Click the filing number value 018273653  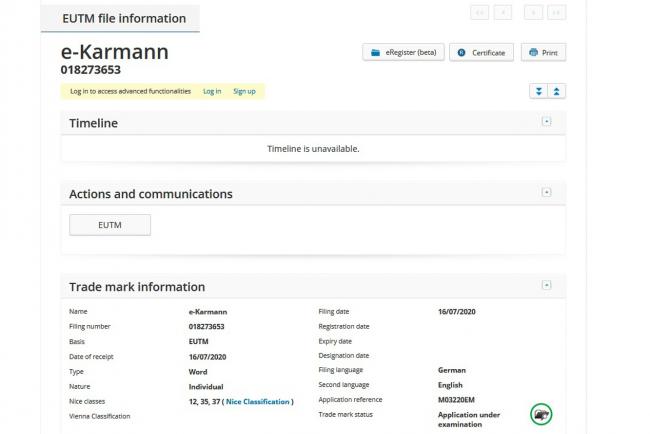pyautogui.click(x=206, y=327)
